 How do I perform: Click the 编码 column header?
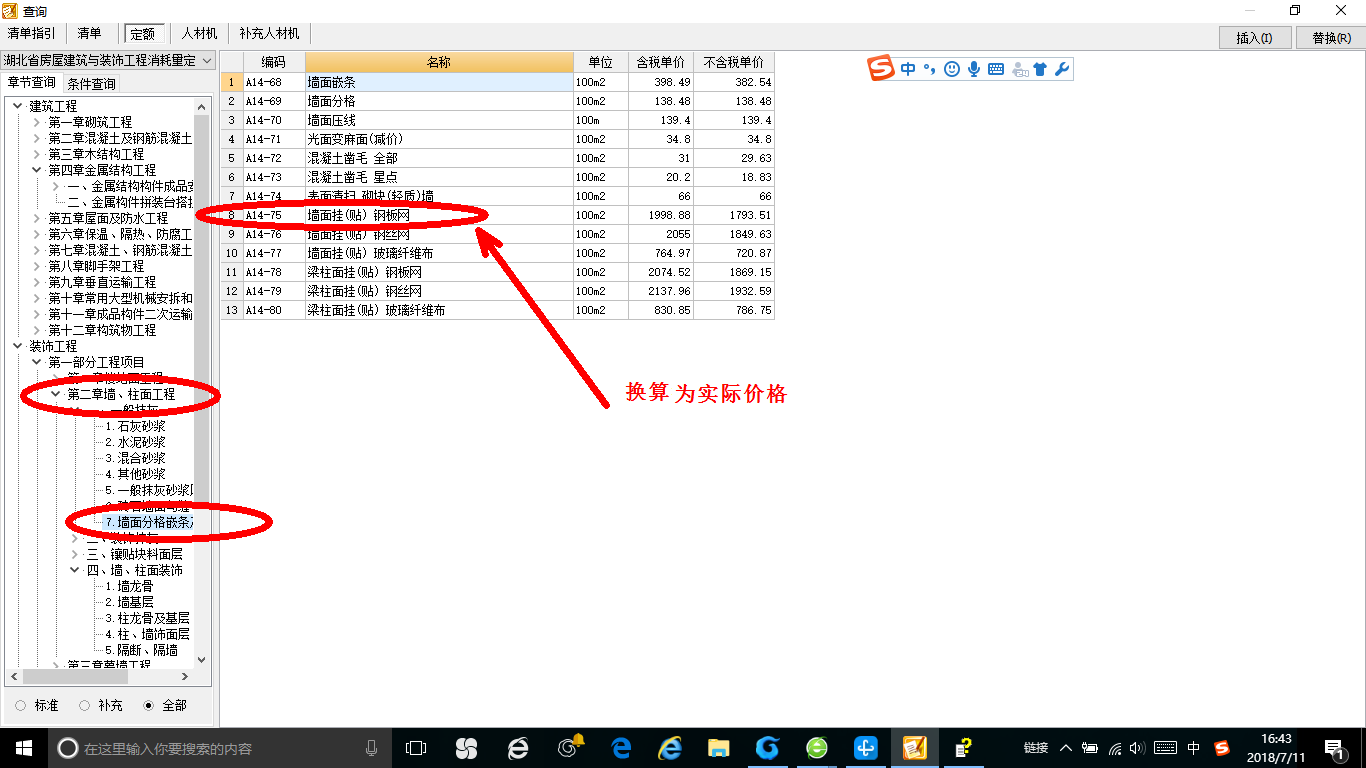(x=274, y=62)
